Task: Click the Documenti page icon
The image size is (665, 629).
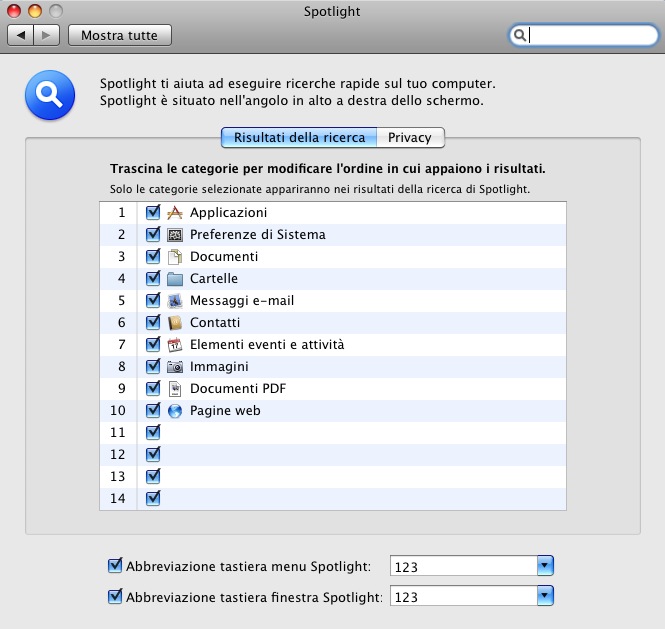Action: tap(174, 257)
